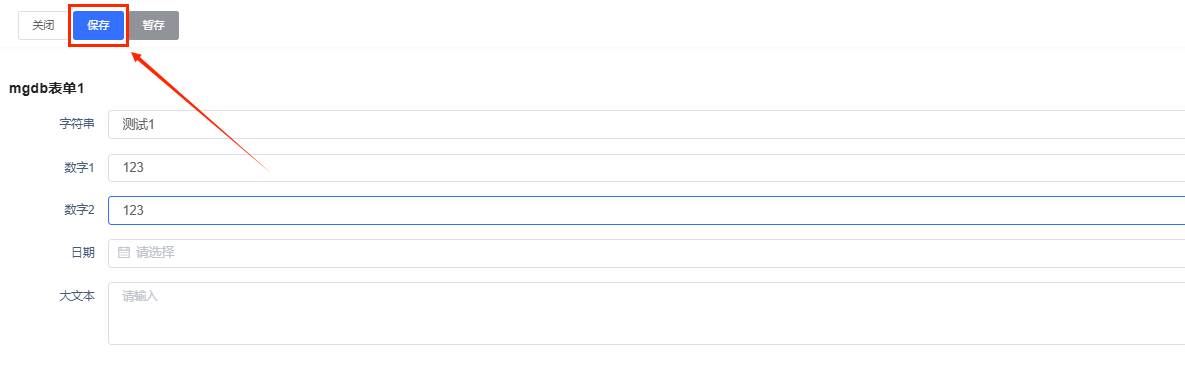
Task: Click the 日期 field label
Action: [x=83, y=253]
